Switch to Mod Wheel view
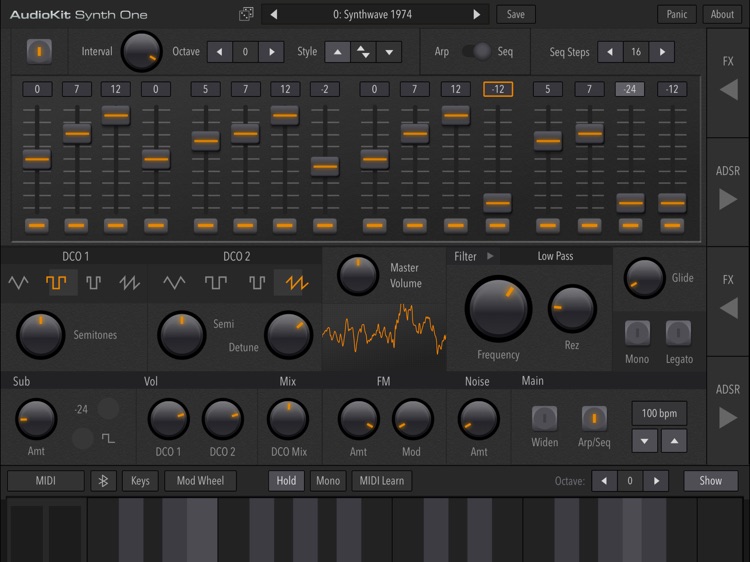 point(200,481)
